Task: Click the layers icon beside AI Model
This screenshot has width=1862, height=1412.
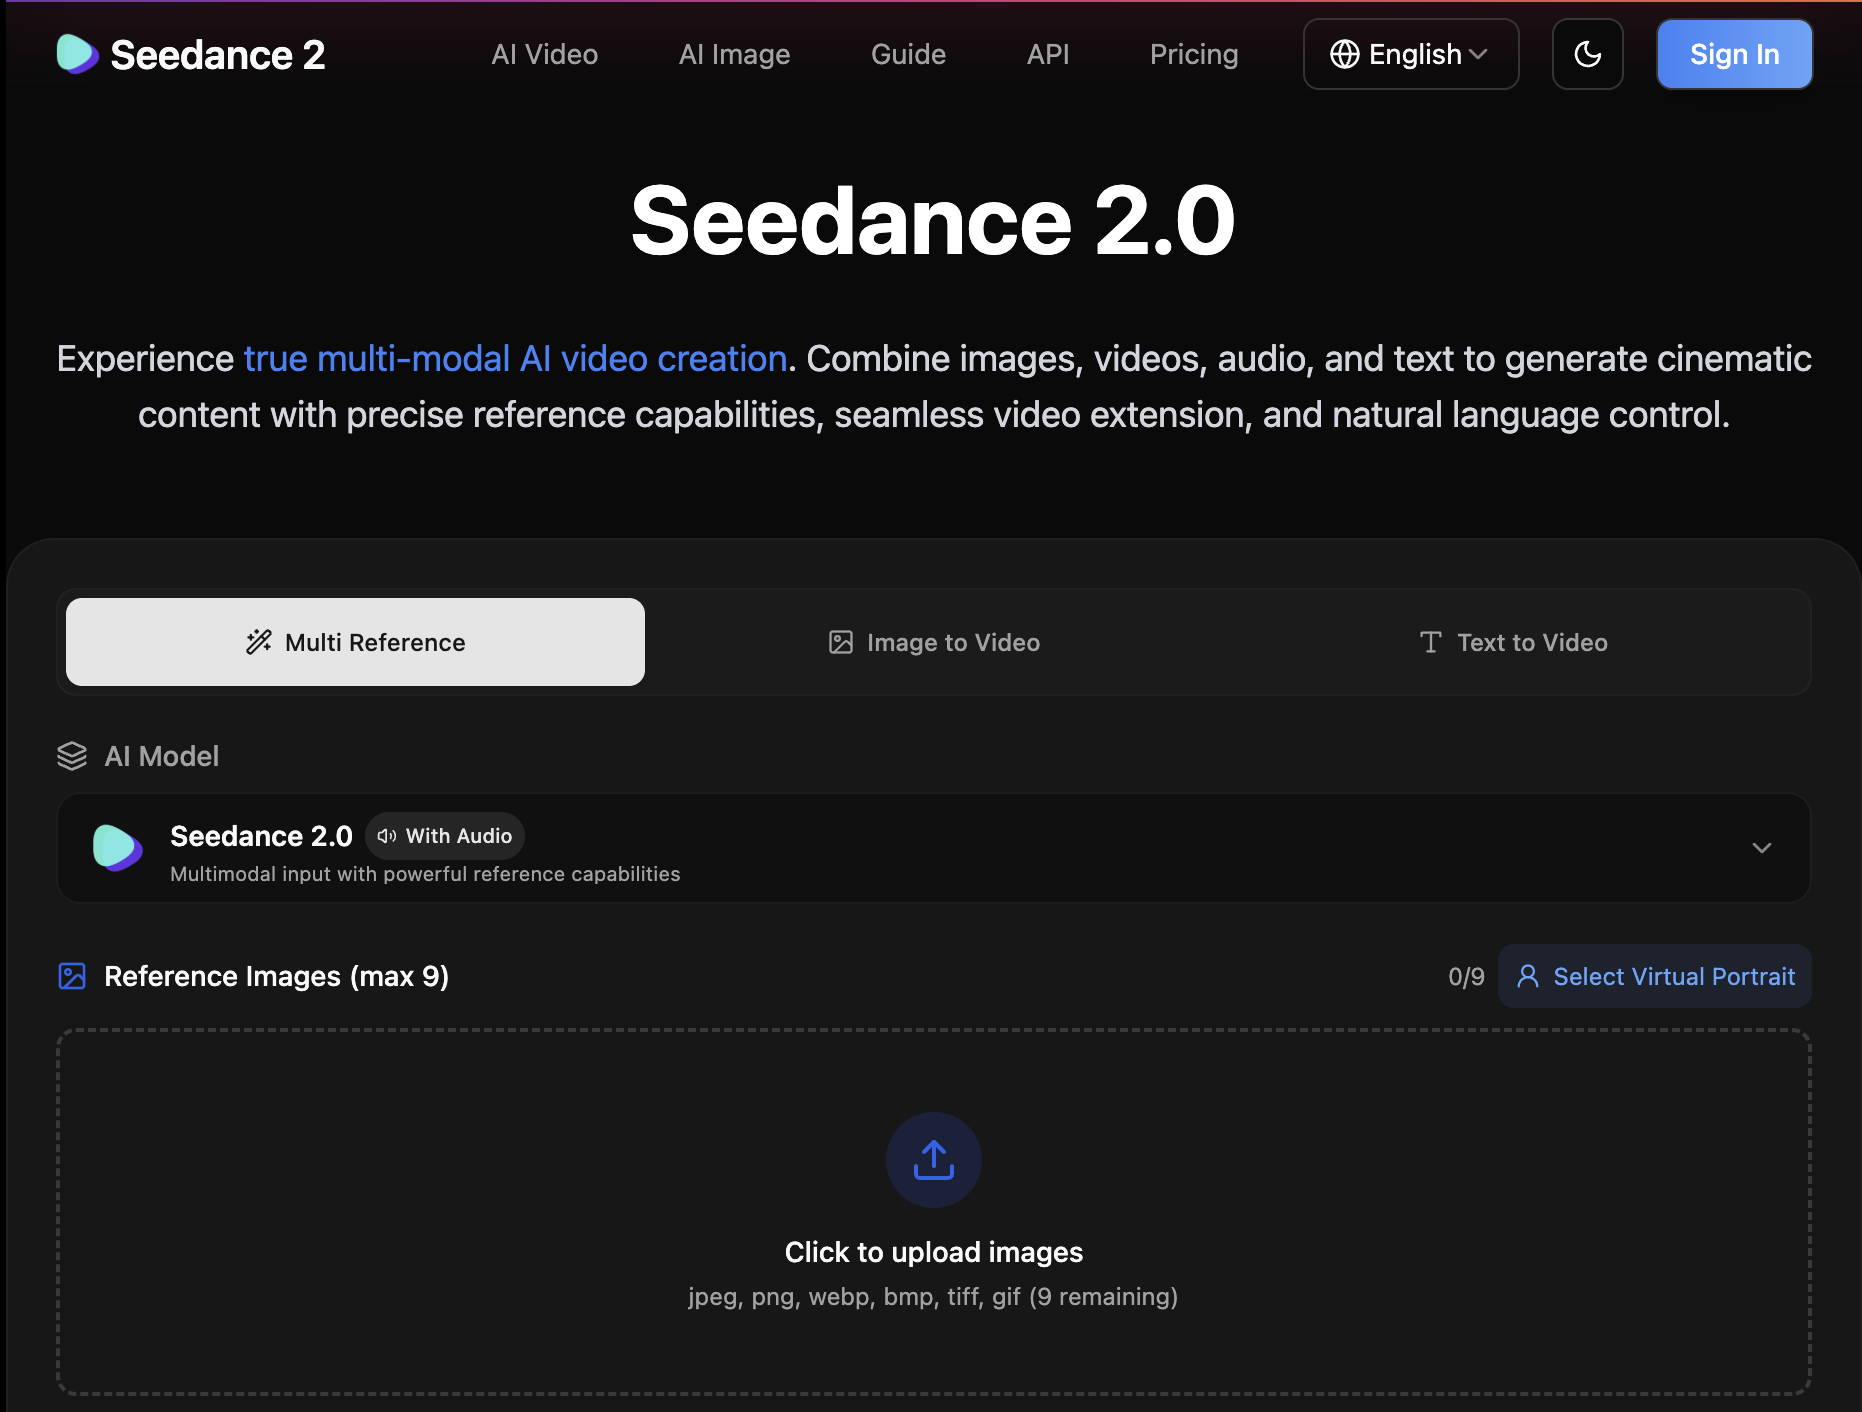Action: [72, 756]
